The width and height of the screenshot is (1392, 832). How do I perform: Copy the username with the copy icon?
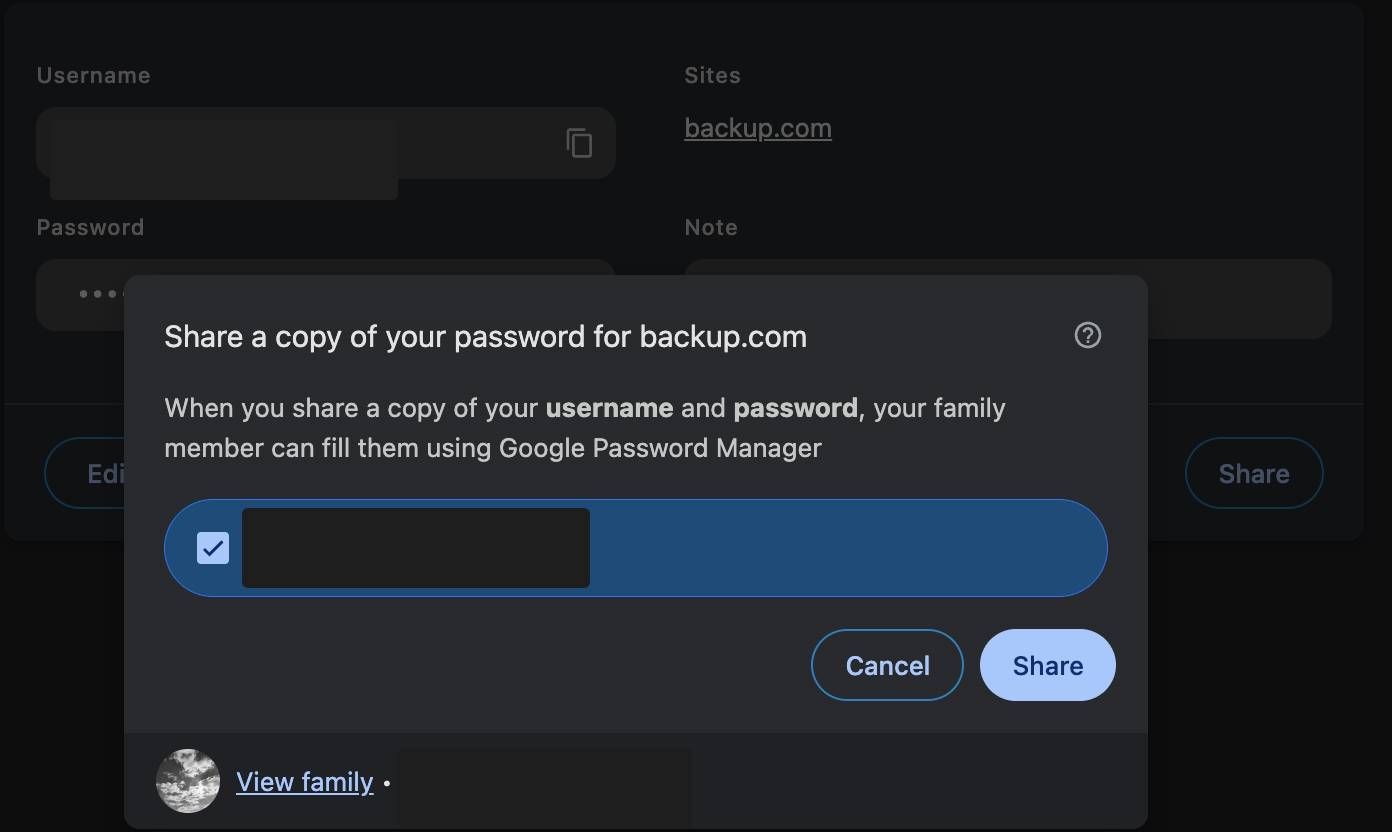tap(579, 143)
